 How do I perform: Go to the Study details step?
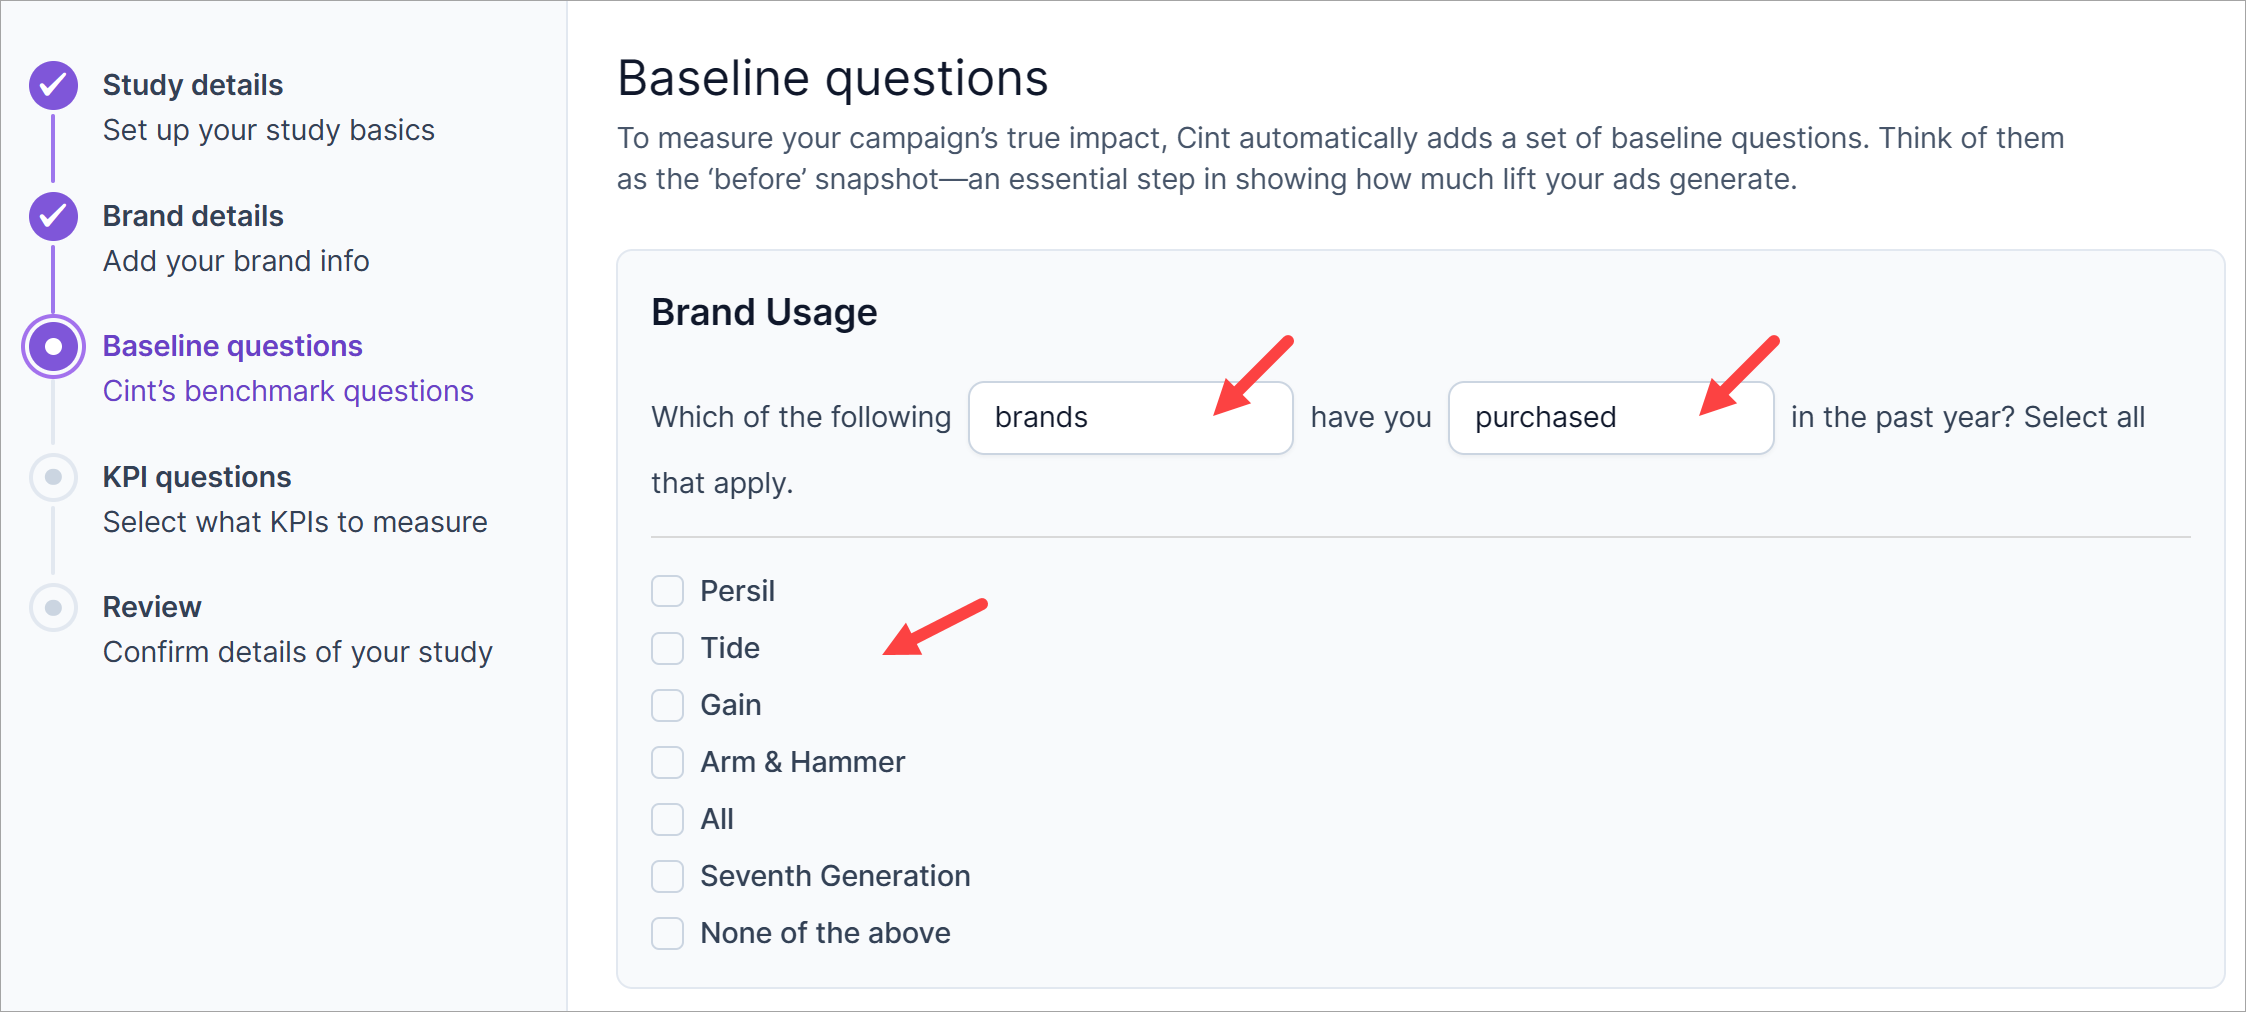(x=193, y=86)
